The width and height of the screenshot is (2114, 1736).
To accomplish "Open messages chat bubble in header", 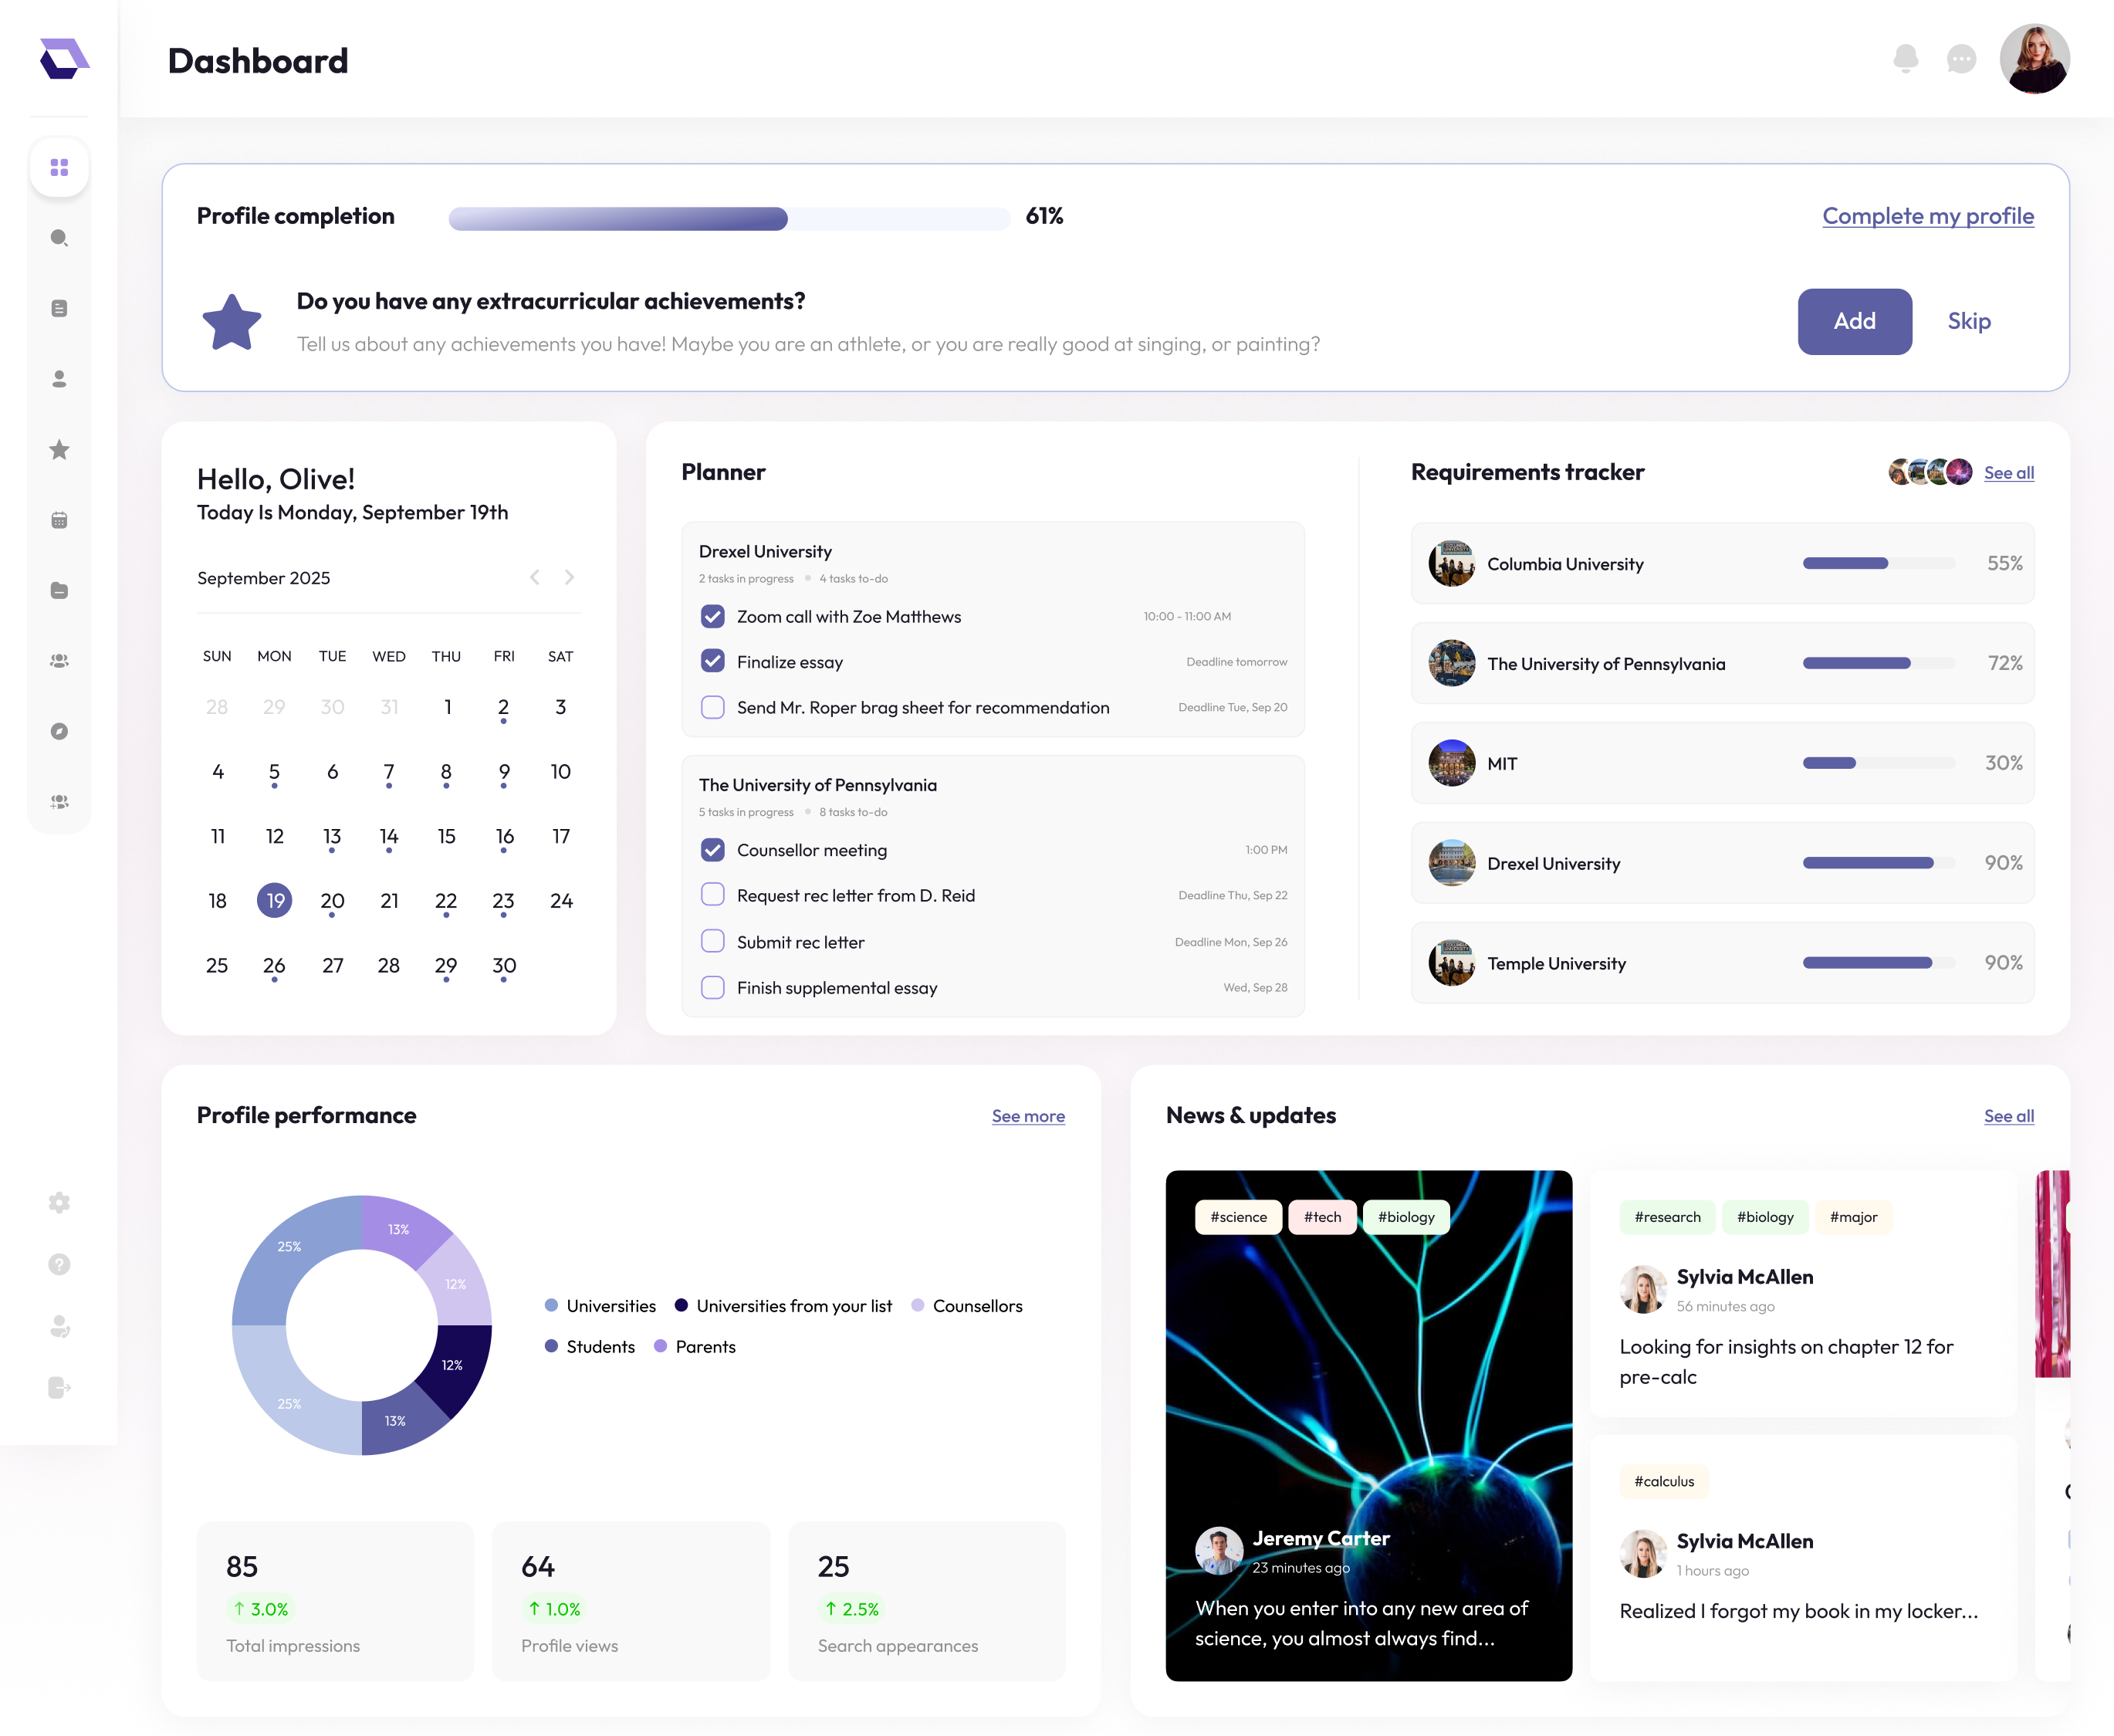I will coord(1962,59).
